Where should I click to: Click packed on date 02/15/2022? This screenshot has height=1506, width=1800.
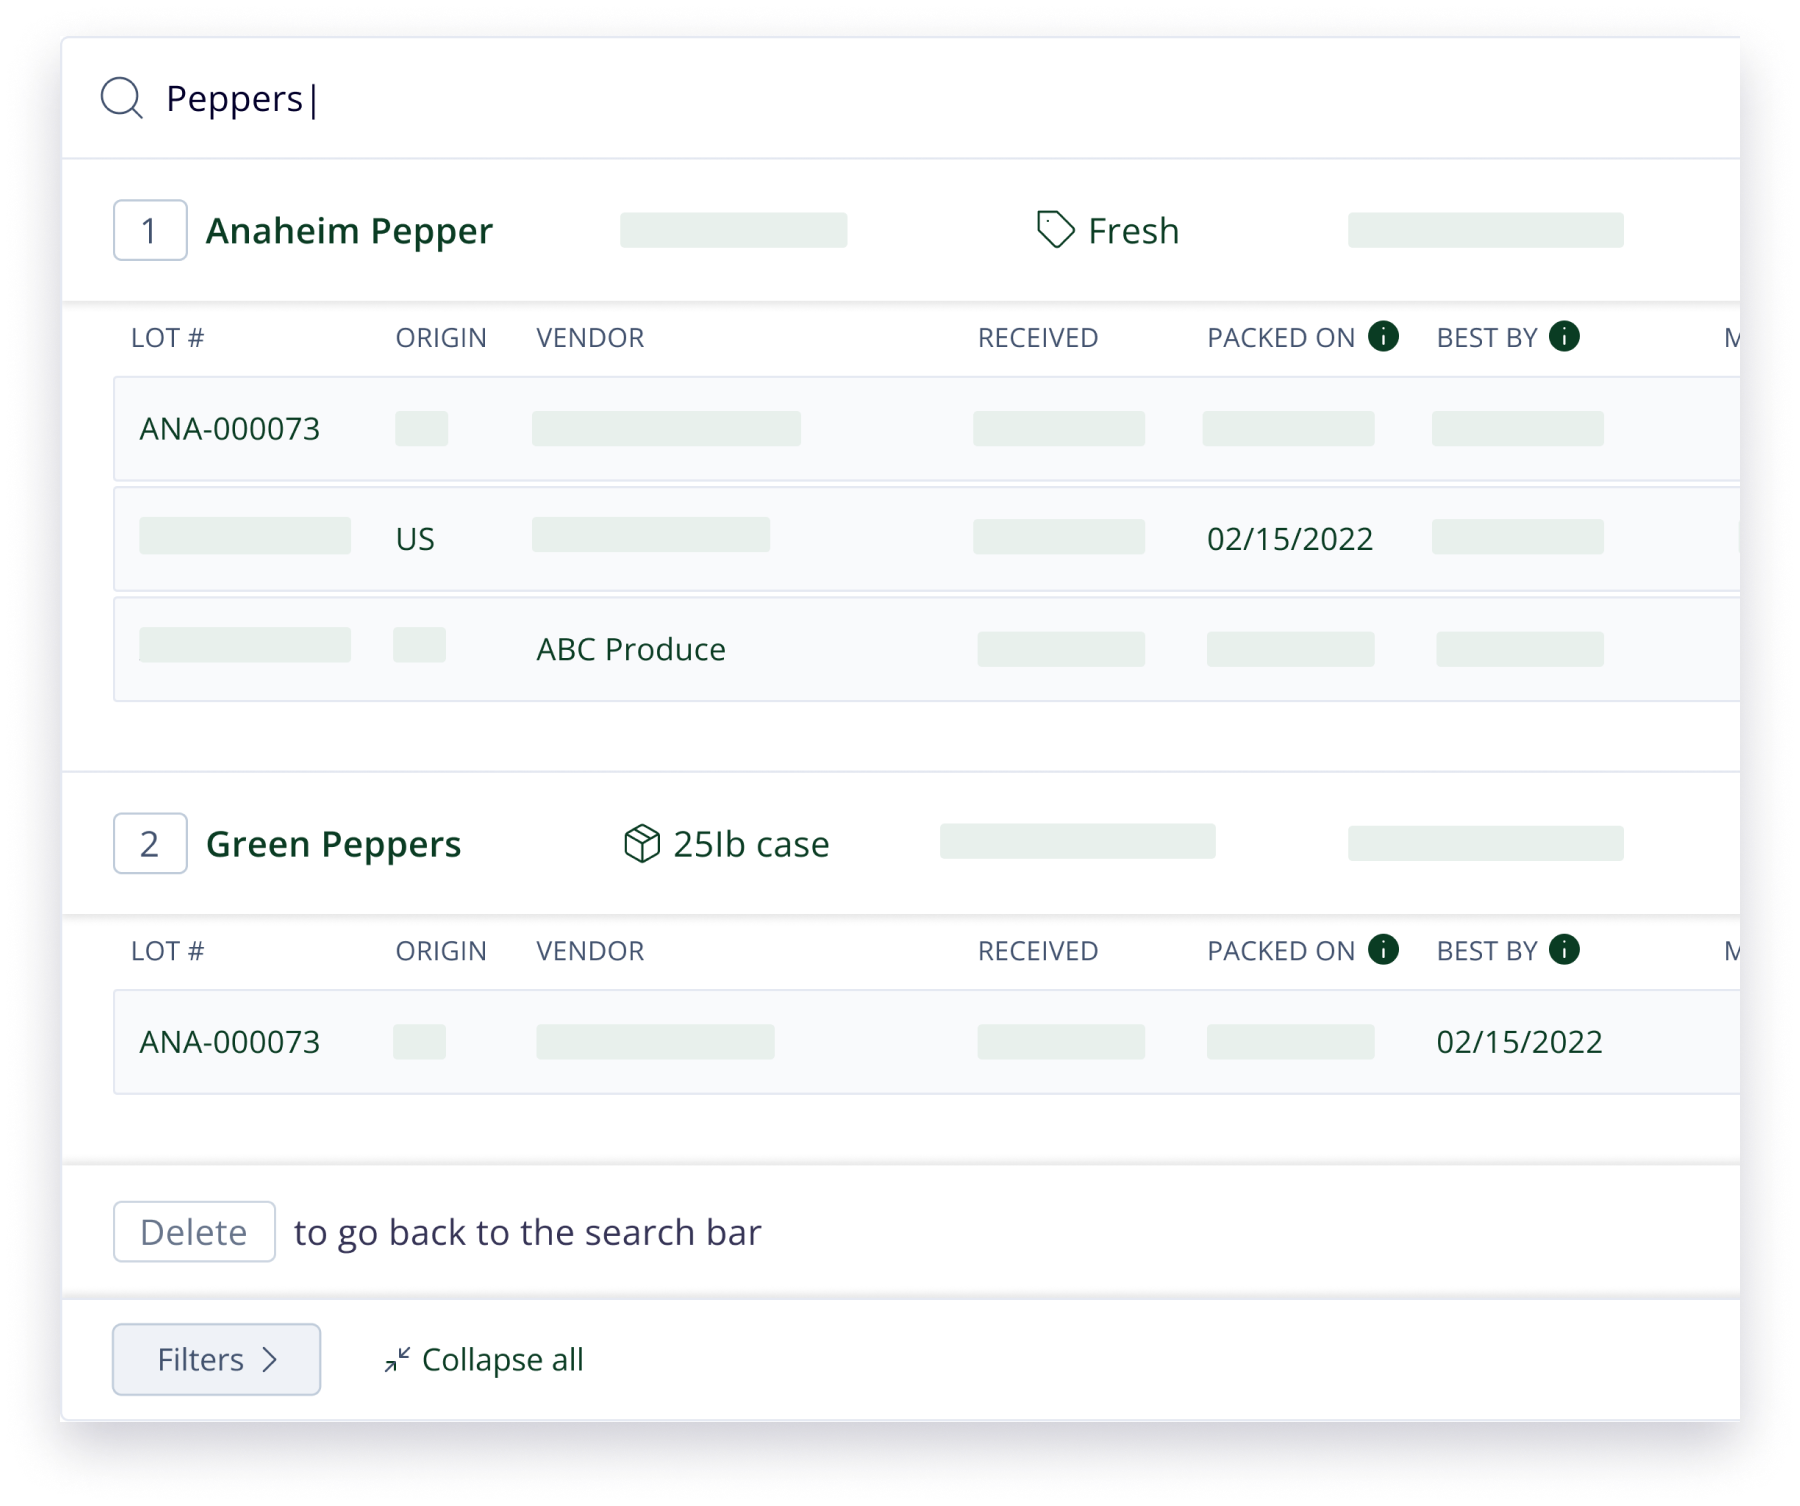(1290, 539)
